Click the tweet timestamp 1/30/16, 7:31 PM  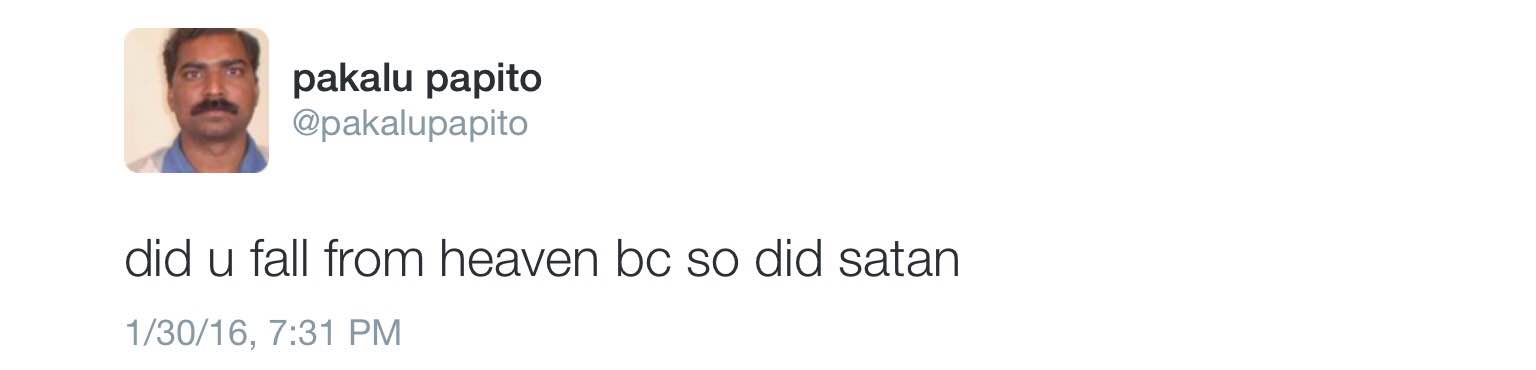[x=263, y=332]
